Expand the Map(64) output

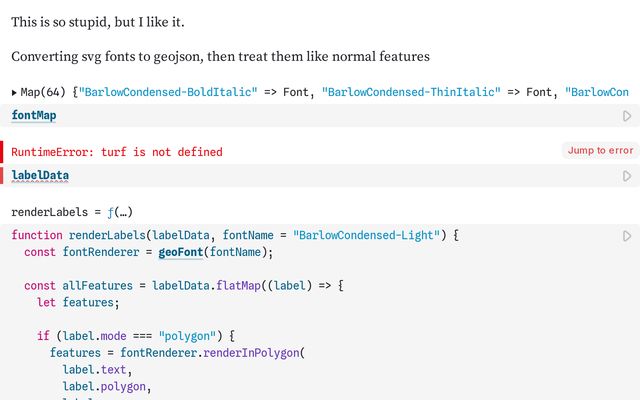(14, 92)
